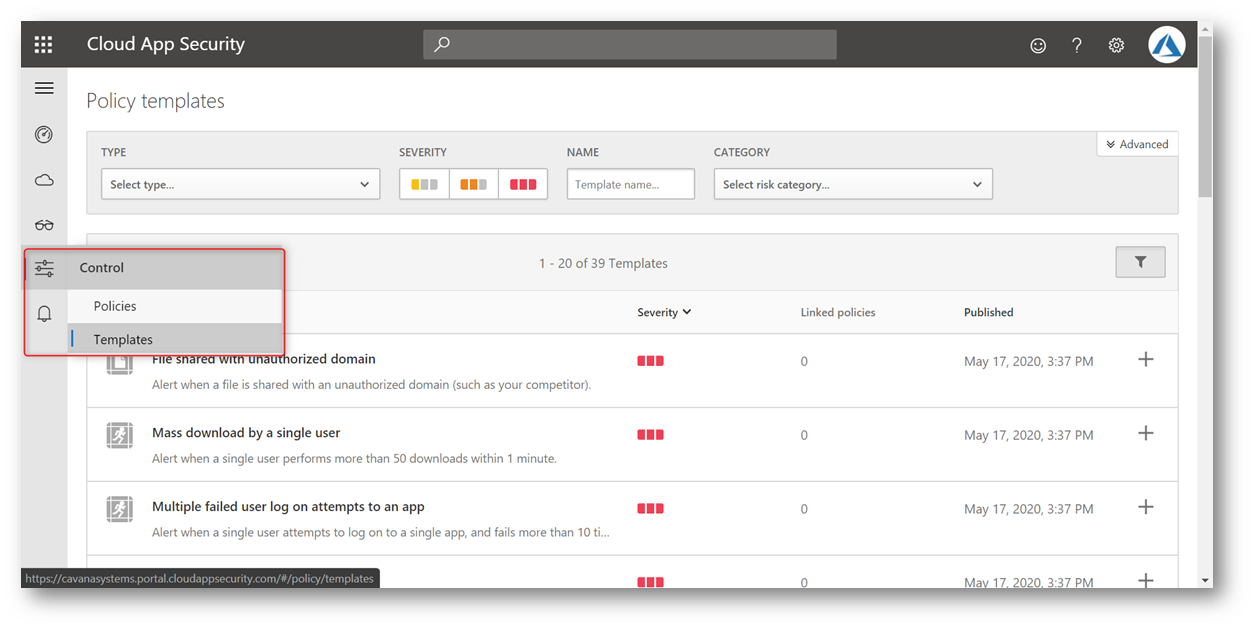This screenshot has width=1255, height=630.
Task: Click Mass download published date
Action: (x=1029, y=435)
